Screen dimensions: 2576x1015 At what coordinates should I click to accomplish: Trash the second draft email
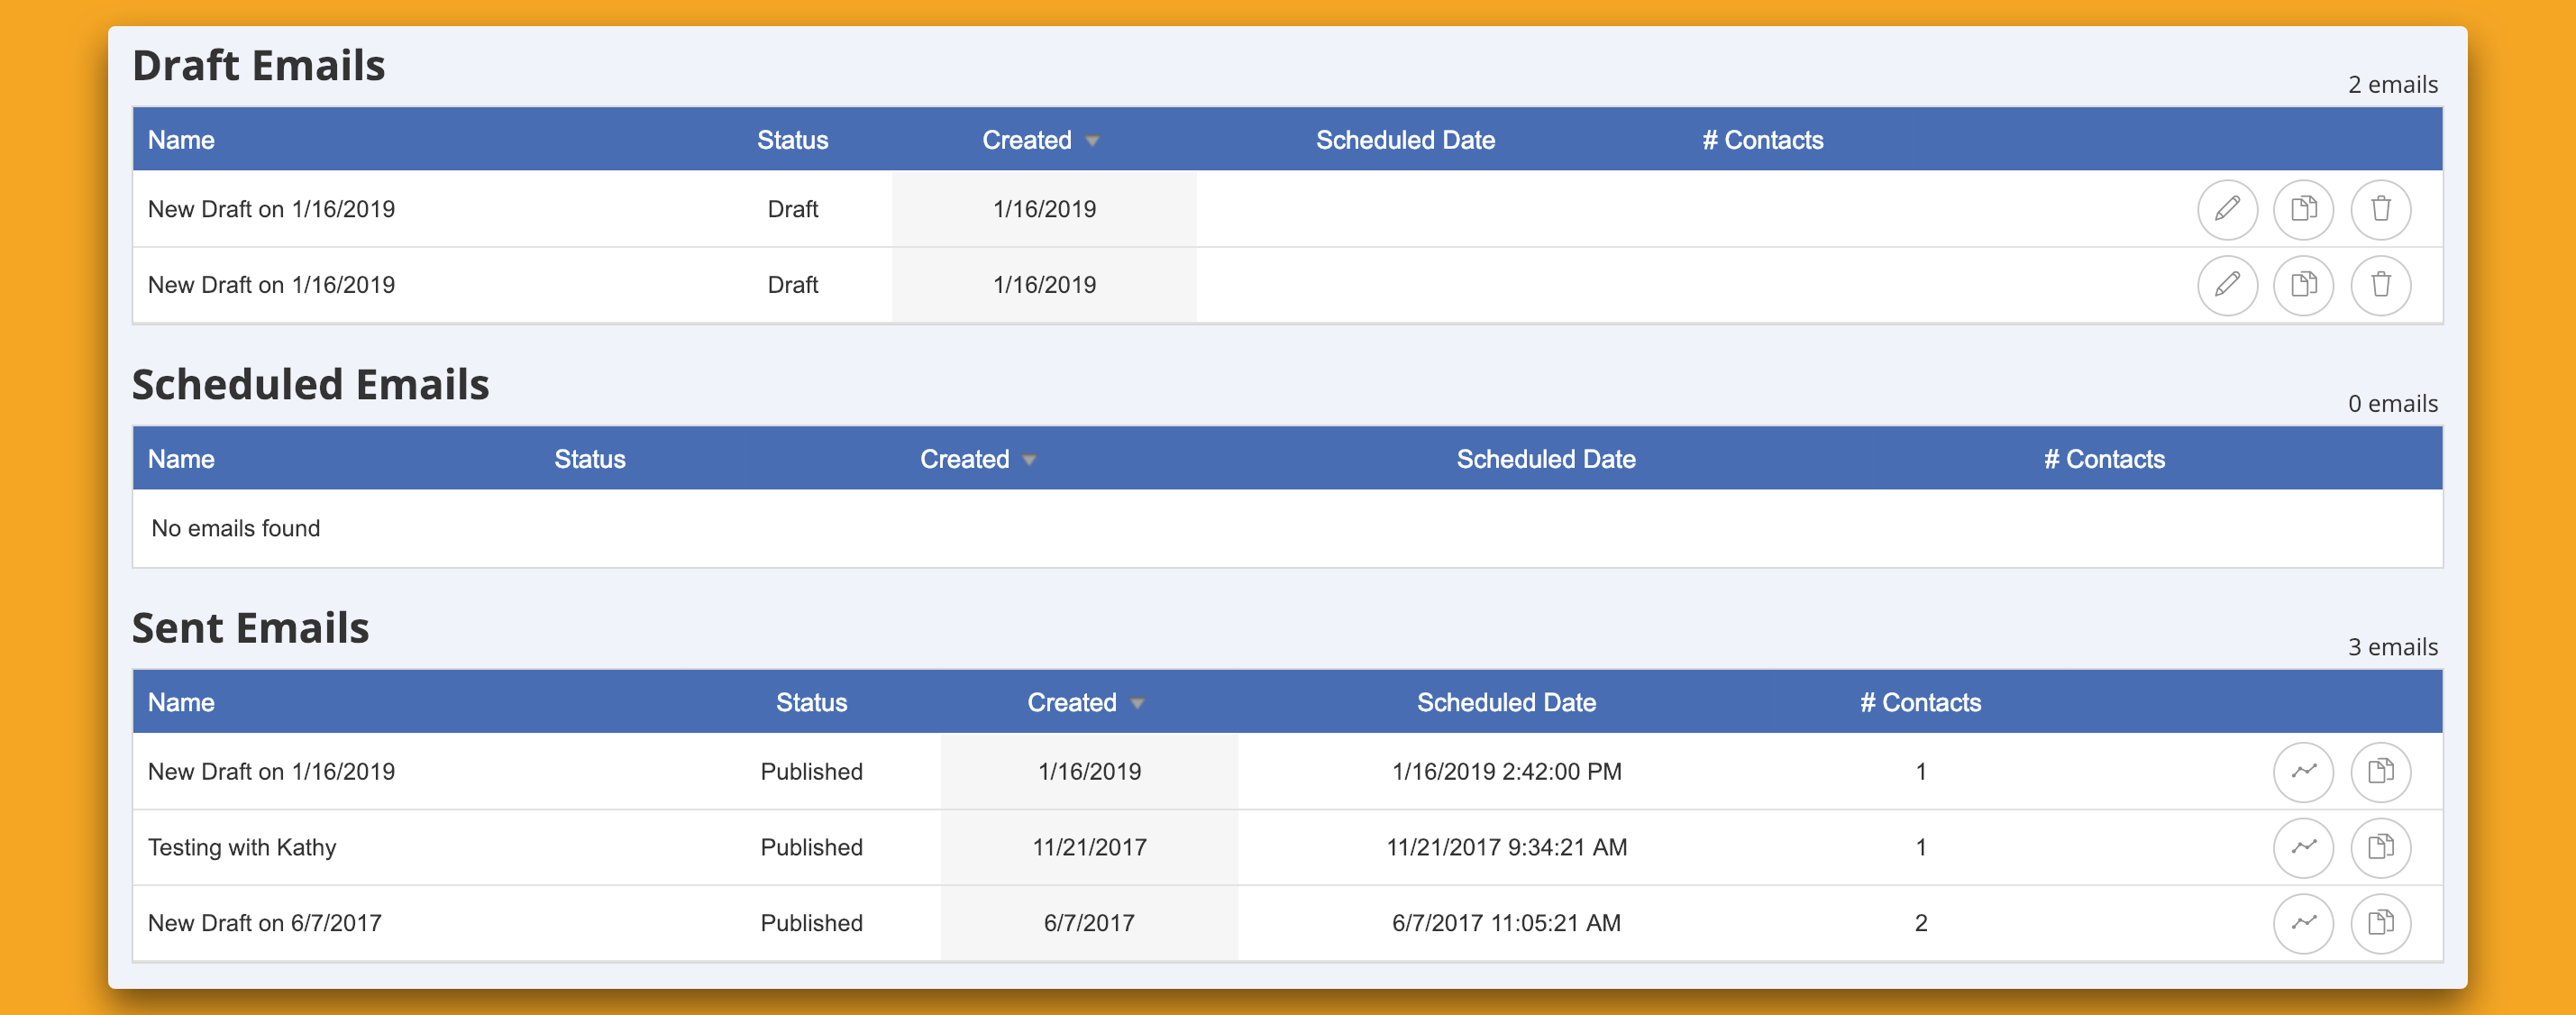pyautogui.click(x=2380, y=285)
